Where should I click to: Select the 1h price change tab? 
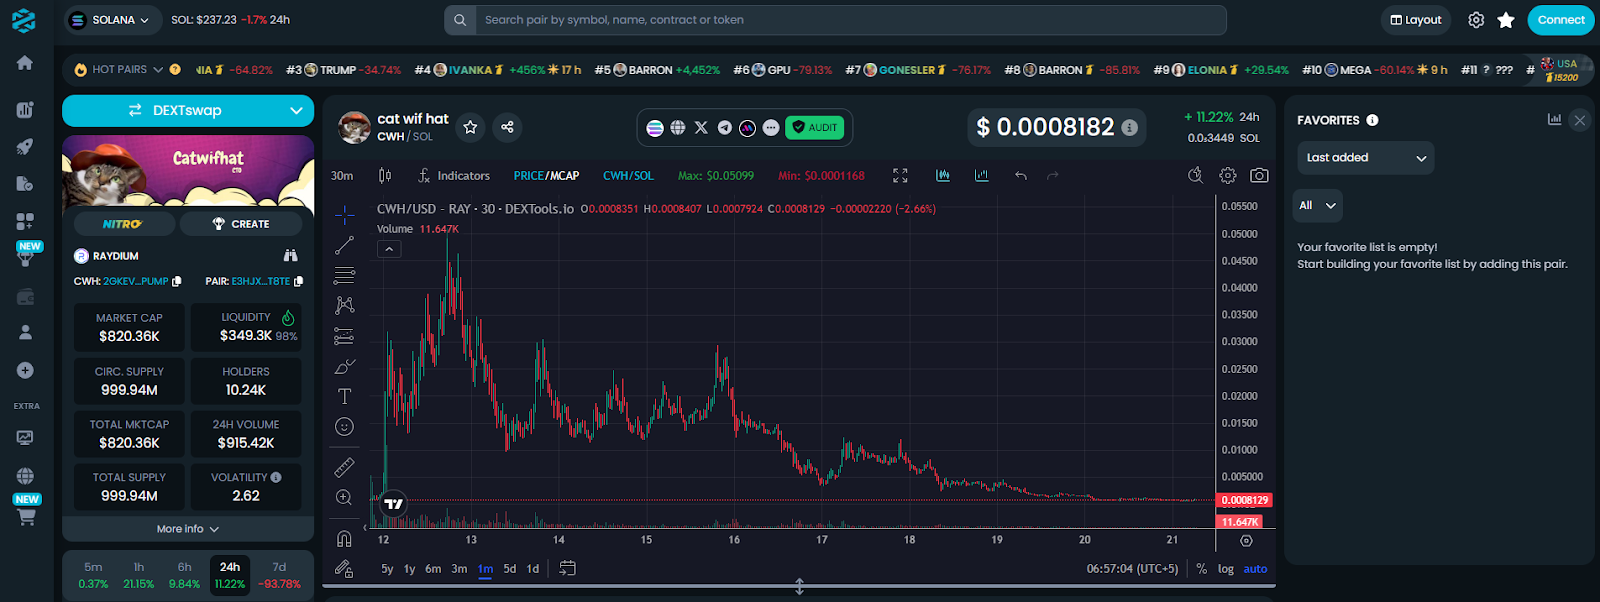139,575
